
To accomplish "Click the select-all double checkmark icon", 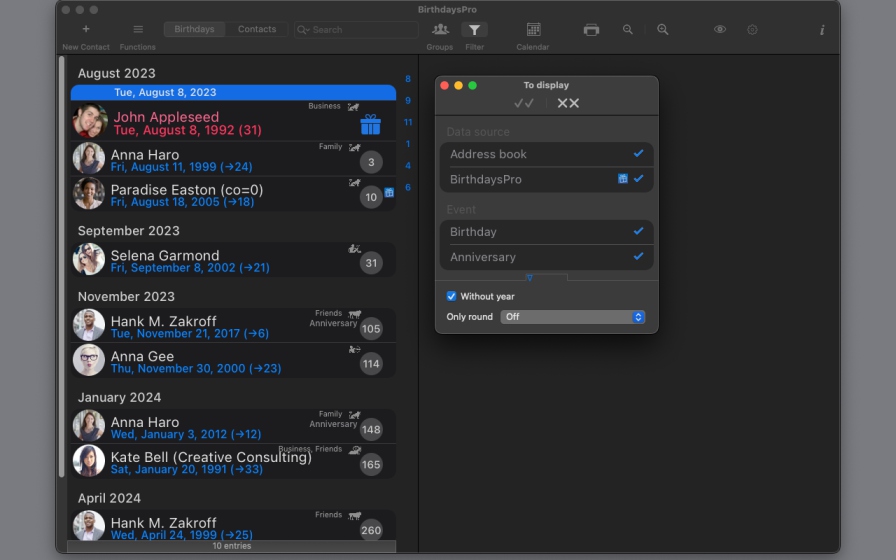I will pos(523,103).
